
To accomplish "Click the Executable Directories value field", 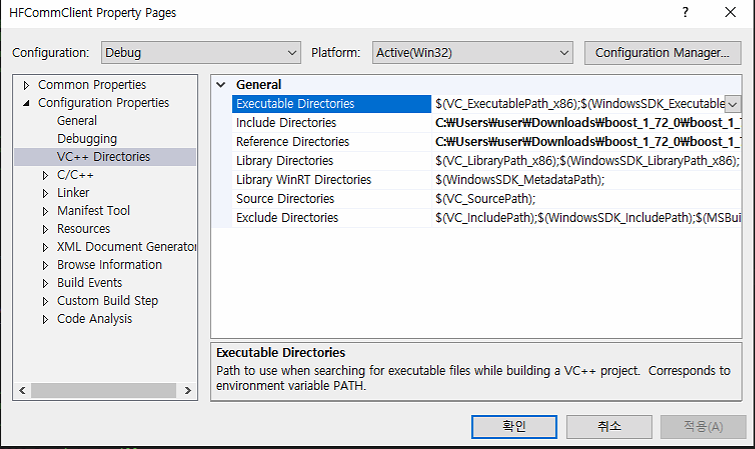I will (578, 104).
